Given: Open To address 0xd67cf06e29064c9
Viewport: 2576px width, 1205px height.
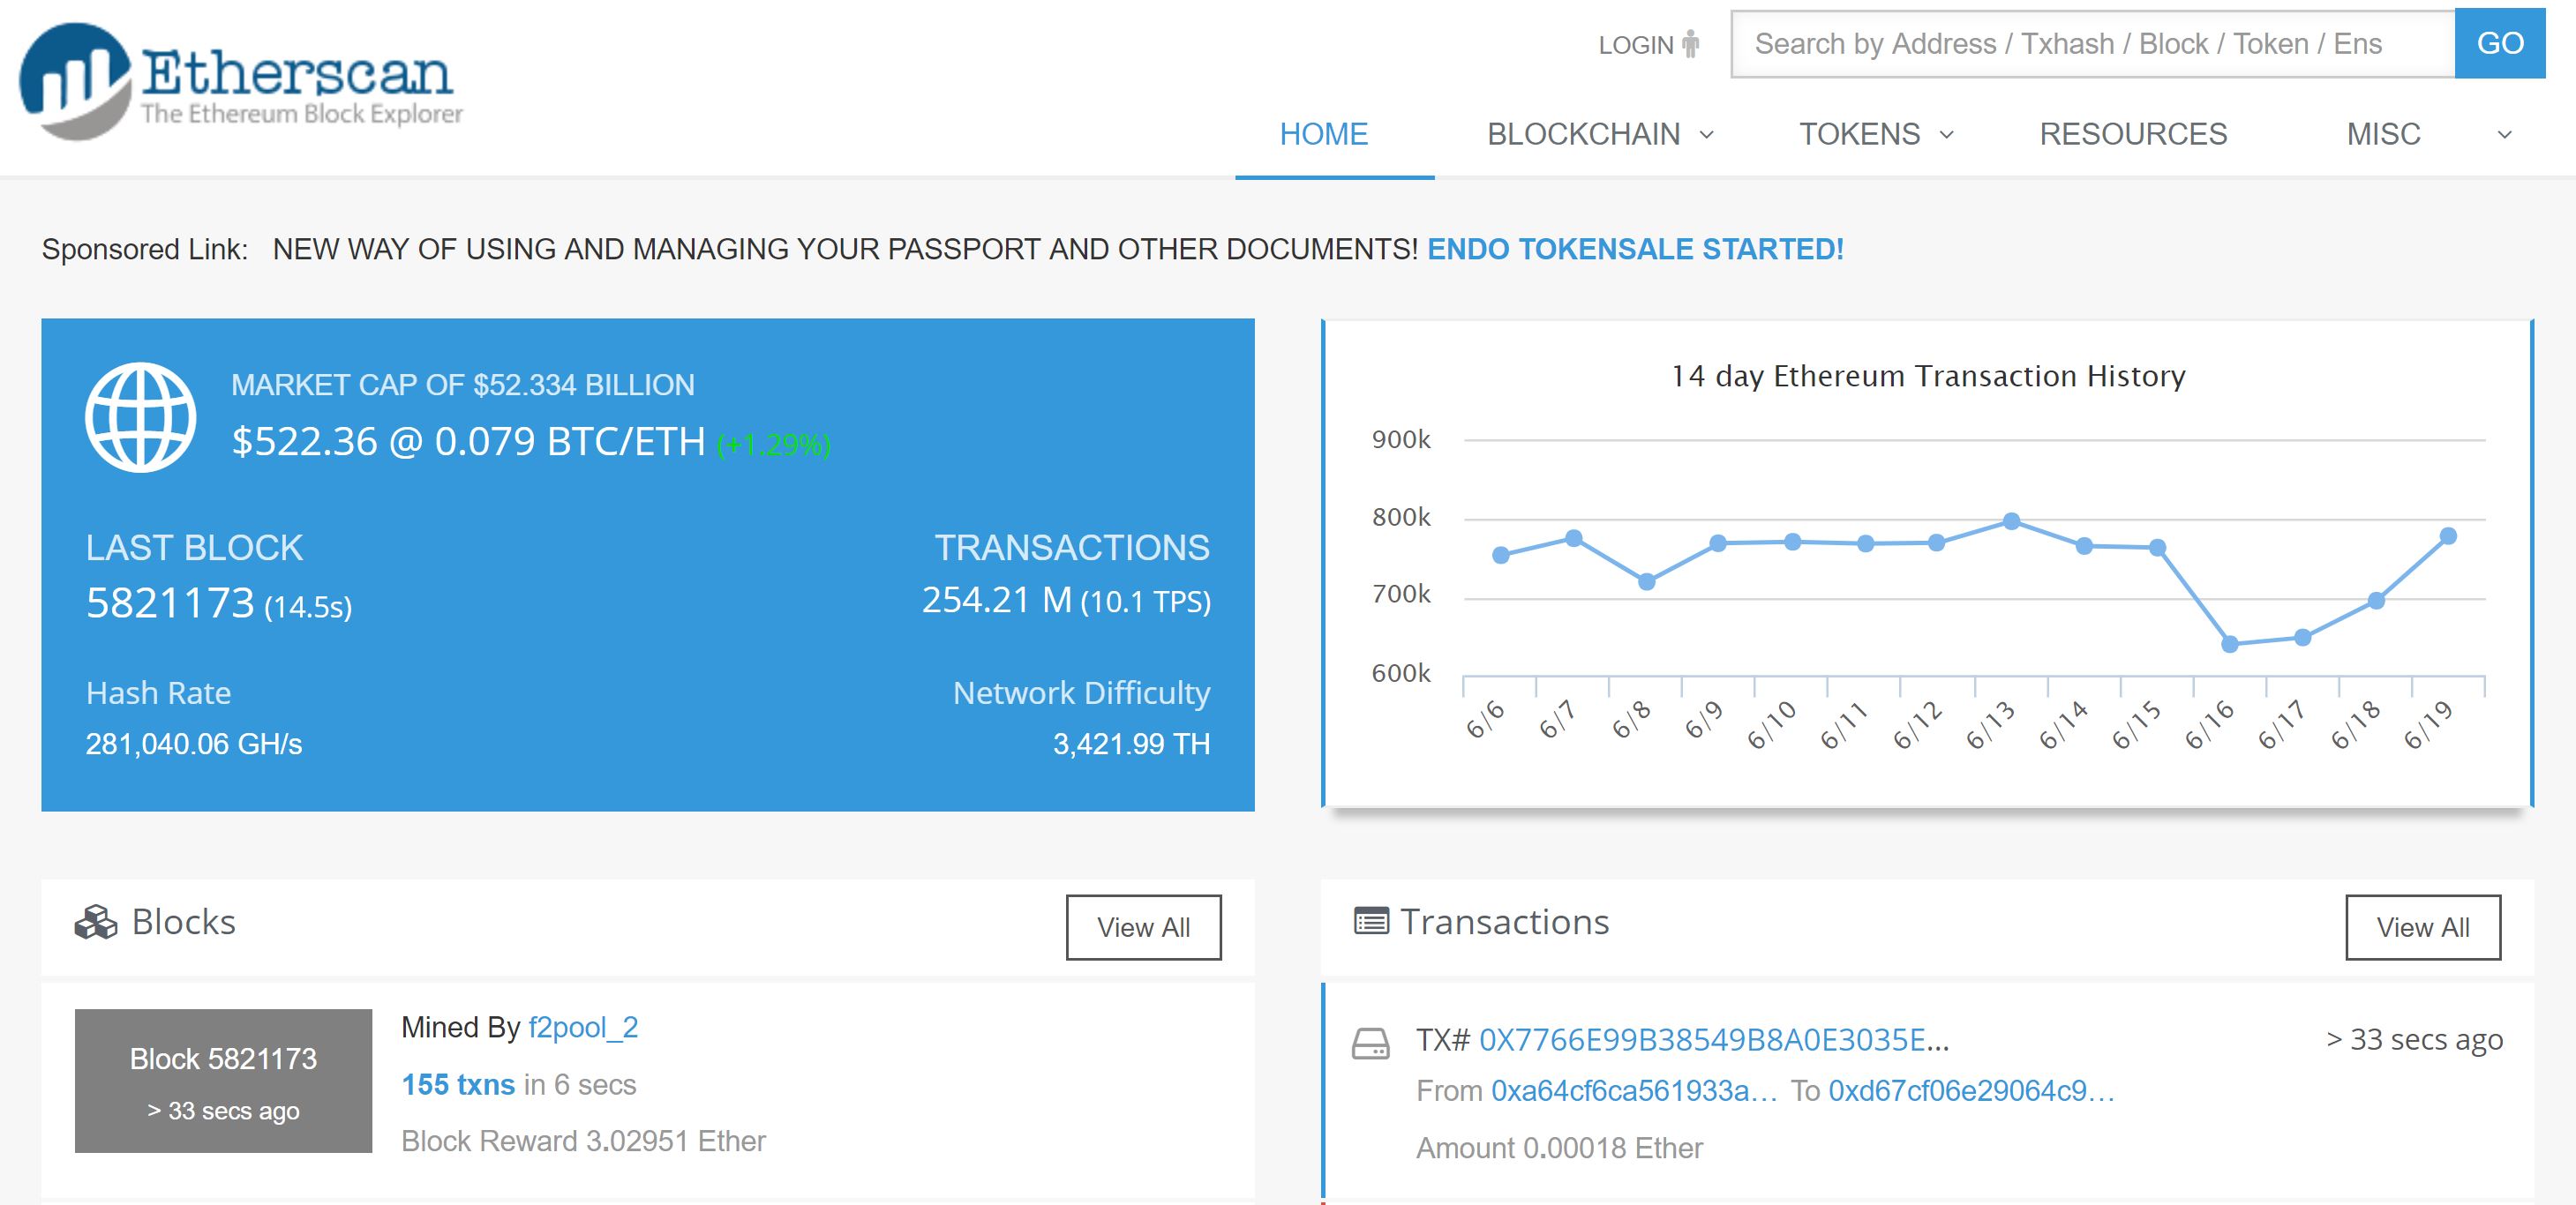Looking at the screenshot, I should pyautogui.click(x=1971, y=1091).
